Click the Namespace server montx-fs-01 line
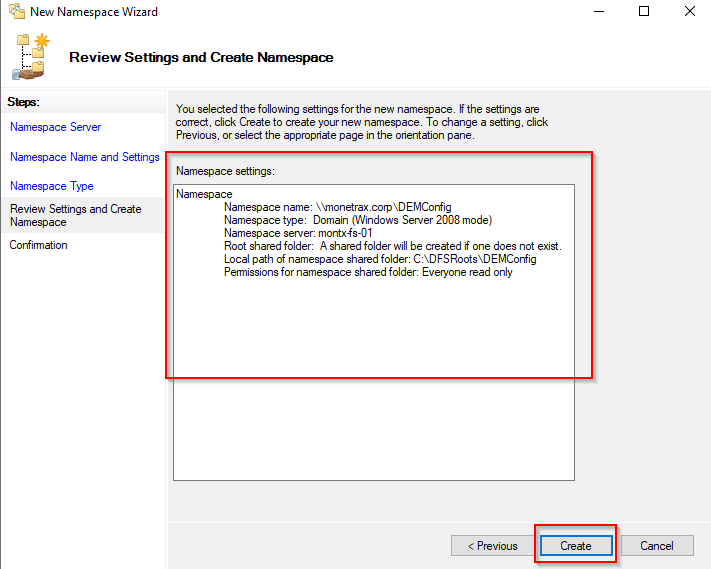 pyautogui.click(x=298, y=233)
